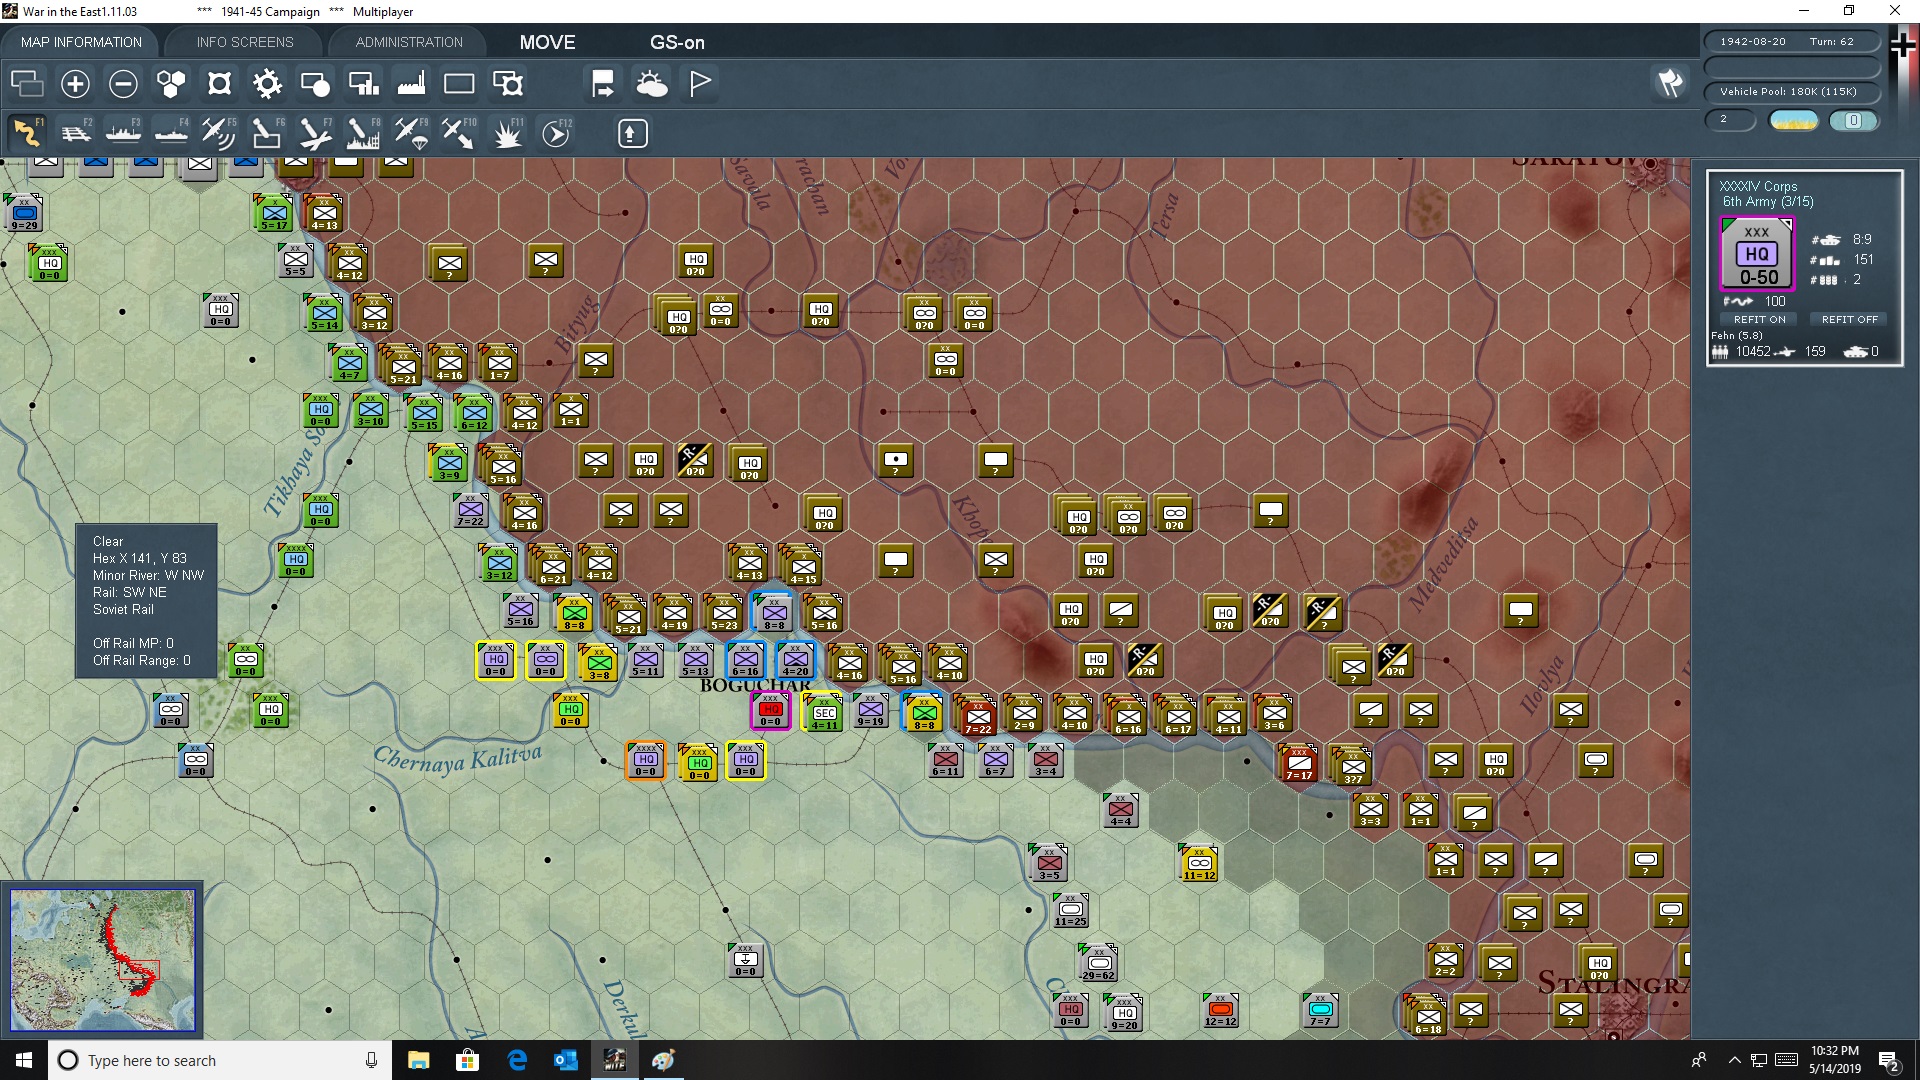This screenshot has height=1080, width=1920.
Task: Turn REFIT ON for XXXXIV Corps
Action: click(1759, 319)
